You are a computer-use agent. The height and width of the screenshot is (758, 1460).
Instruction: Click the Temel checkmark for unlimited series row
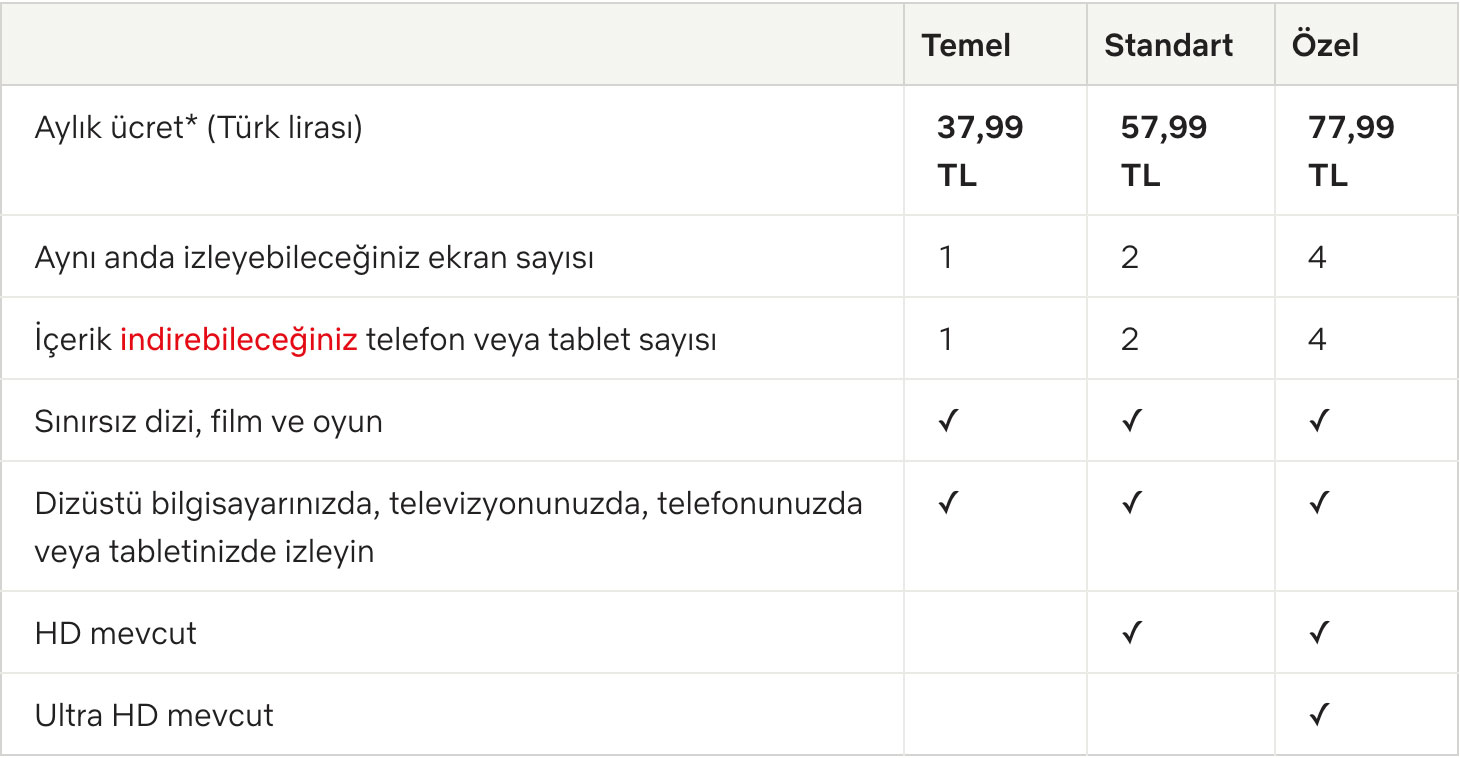point(948,422)
